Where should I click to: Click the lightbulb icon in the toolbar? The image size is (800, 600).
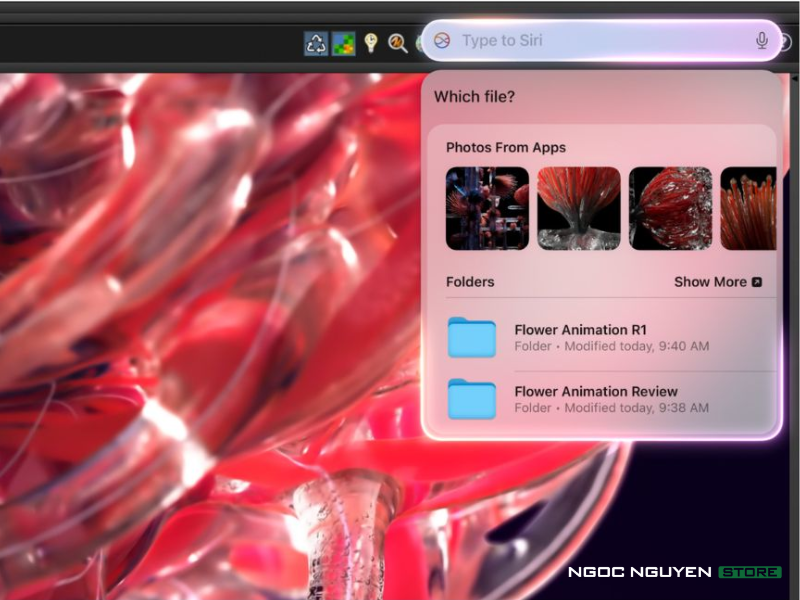tap(370, 43)
